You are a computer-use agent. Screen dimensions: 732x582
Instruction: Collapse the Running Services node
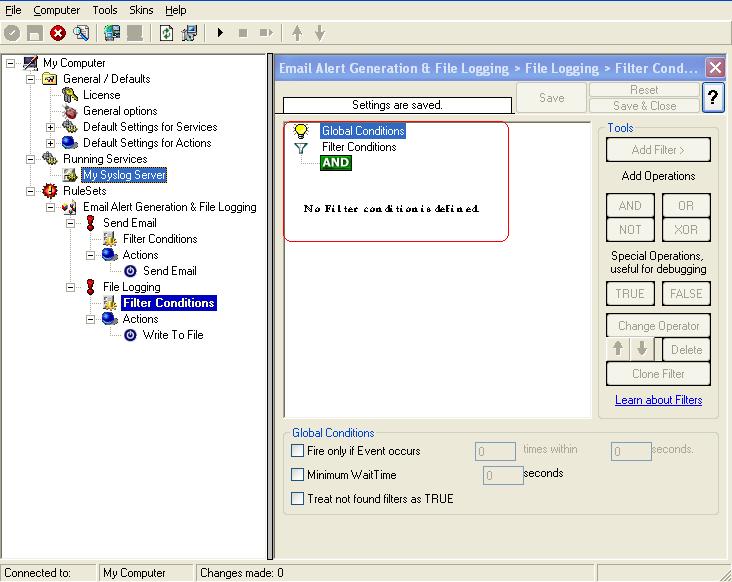[x=30, y=159]
